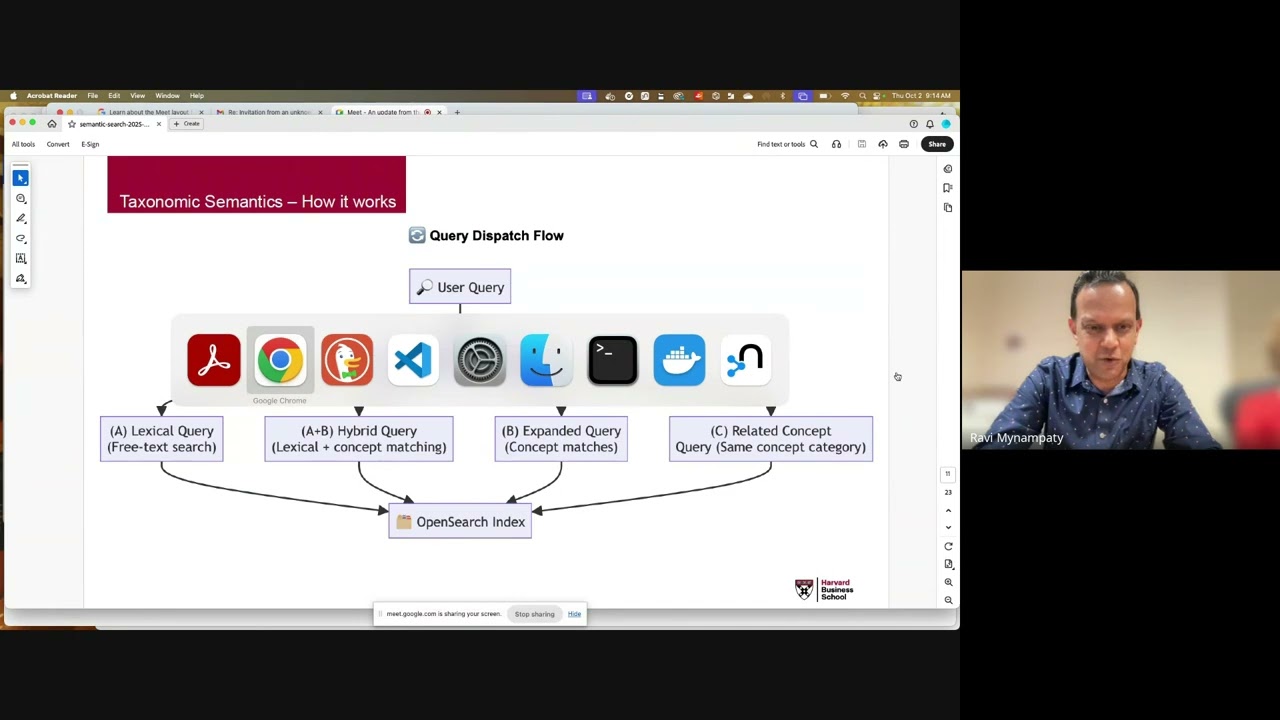The image size is (1280, 720).
Task: Print the PDF document
Action: [904, 144]
